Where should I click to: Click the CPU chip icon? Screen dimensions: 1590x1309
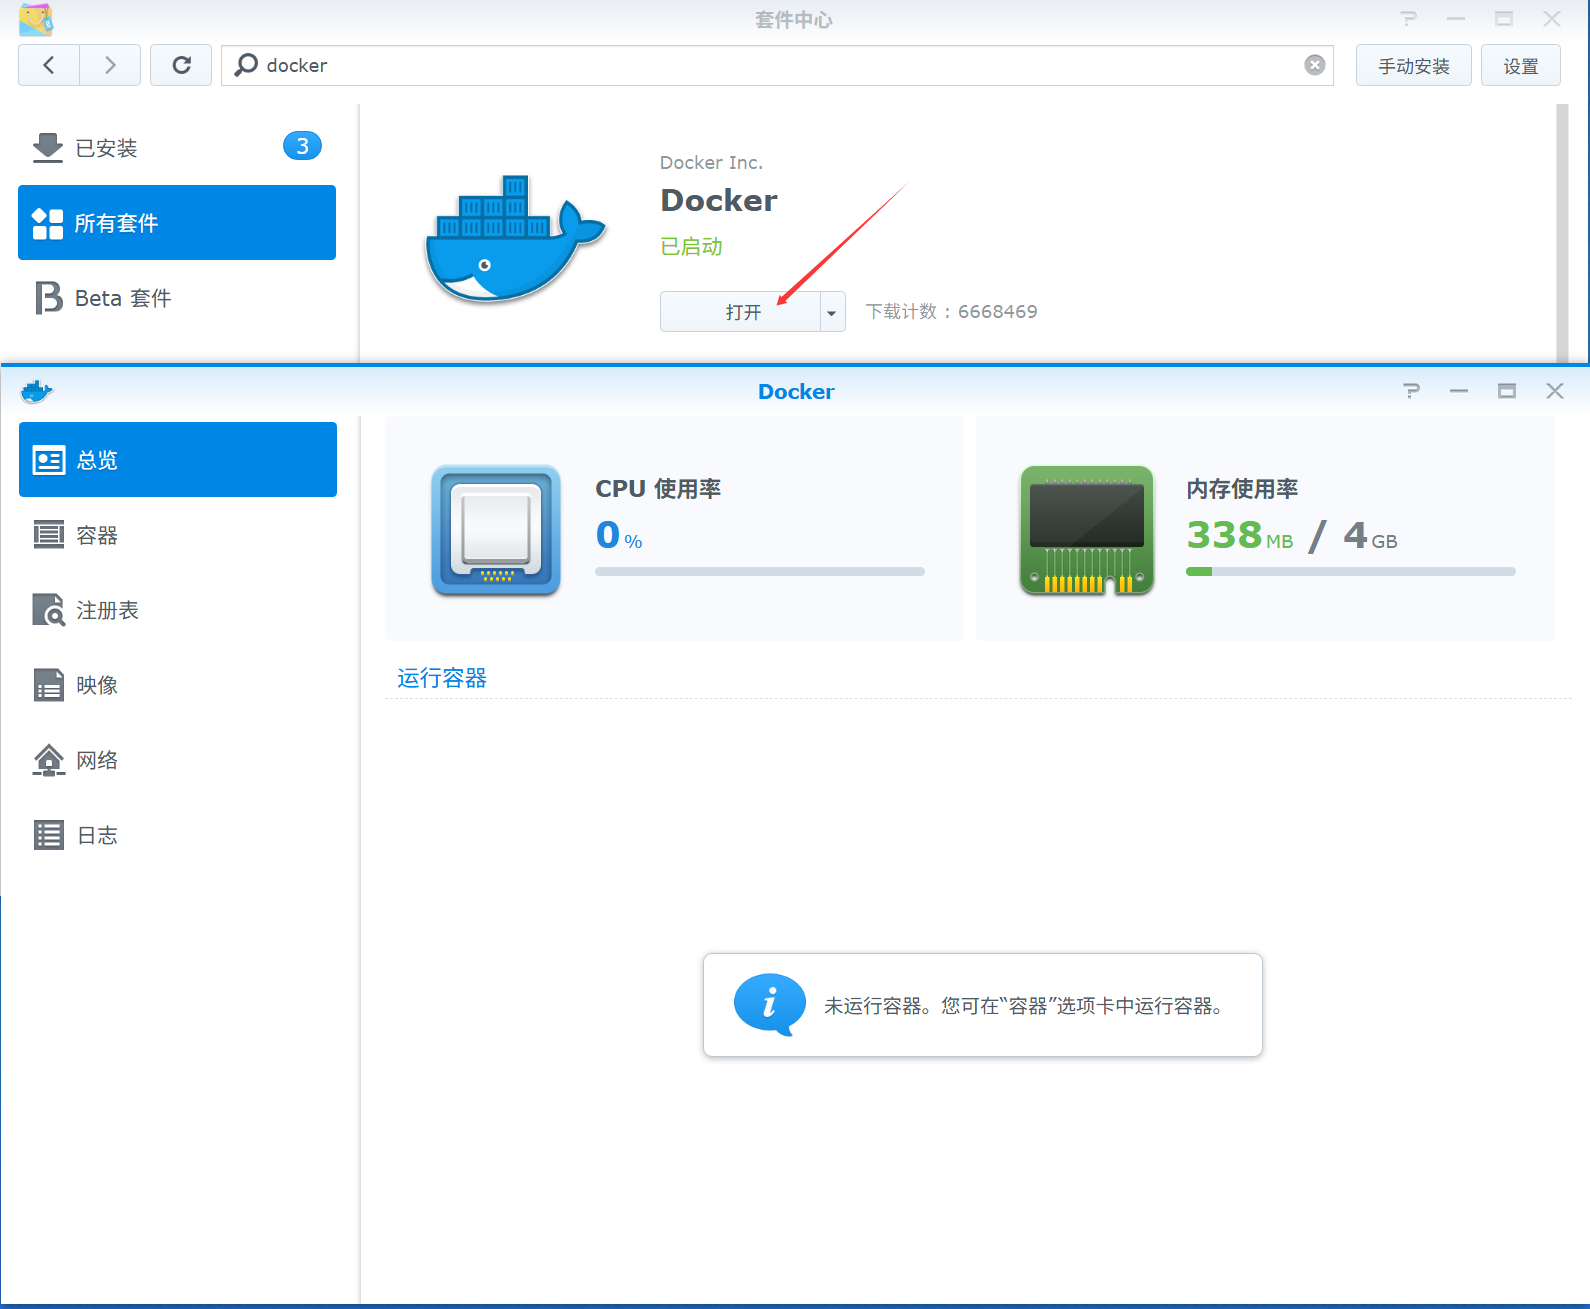496,530
